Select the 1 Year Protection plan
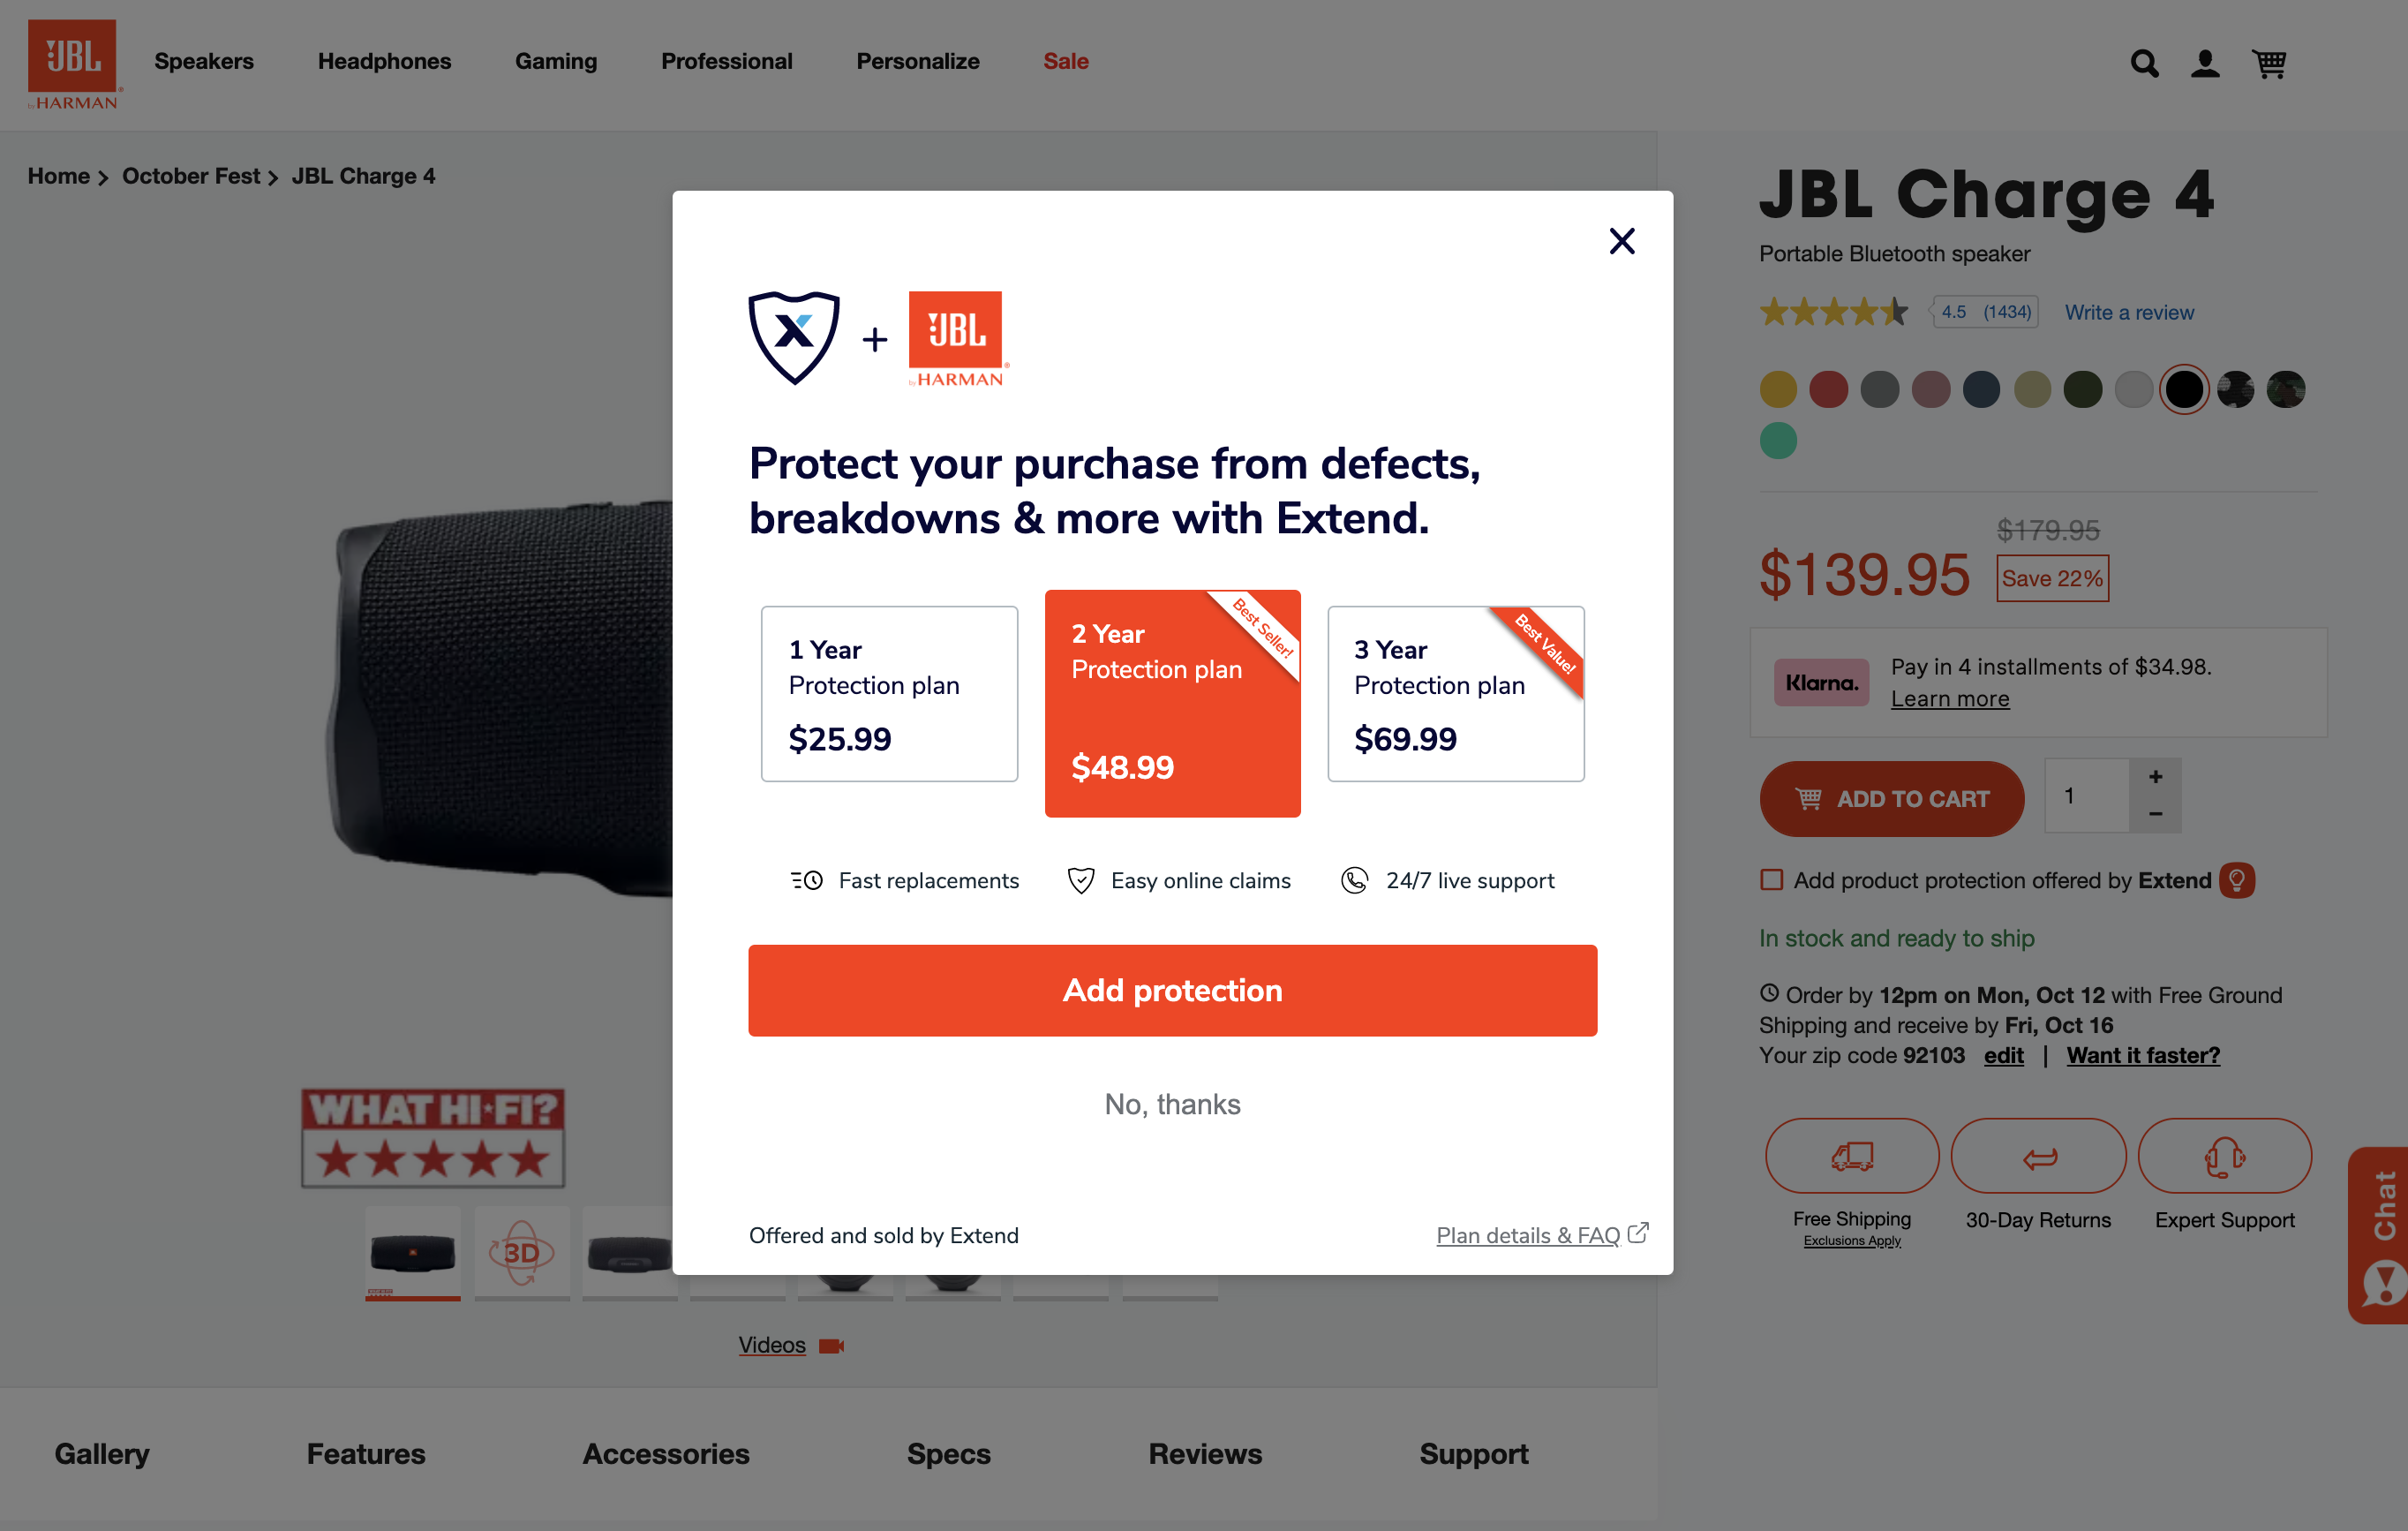 coord(889,693)
